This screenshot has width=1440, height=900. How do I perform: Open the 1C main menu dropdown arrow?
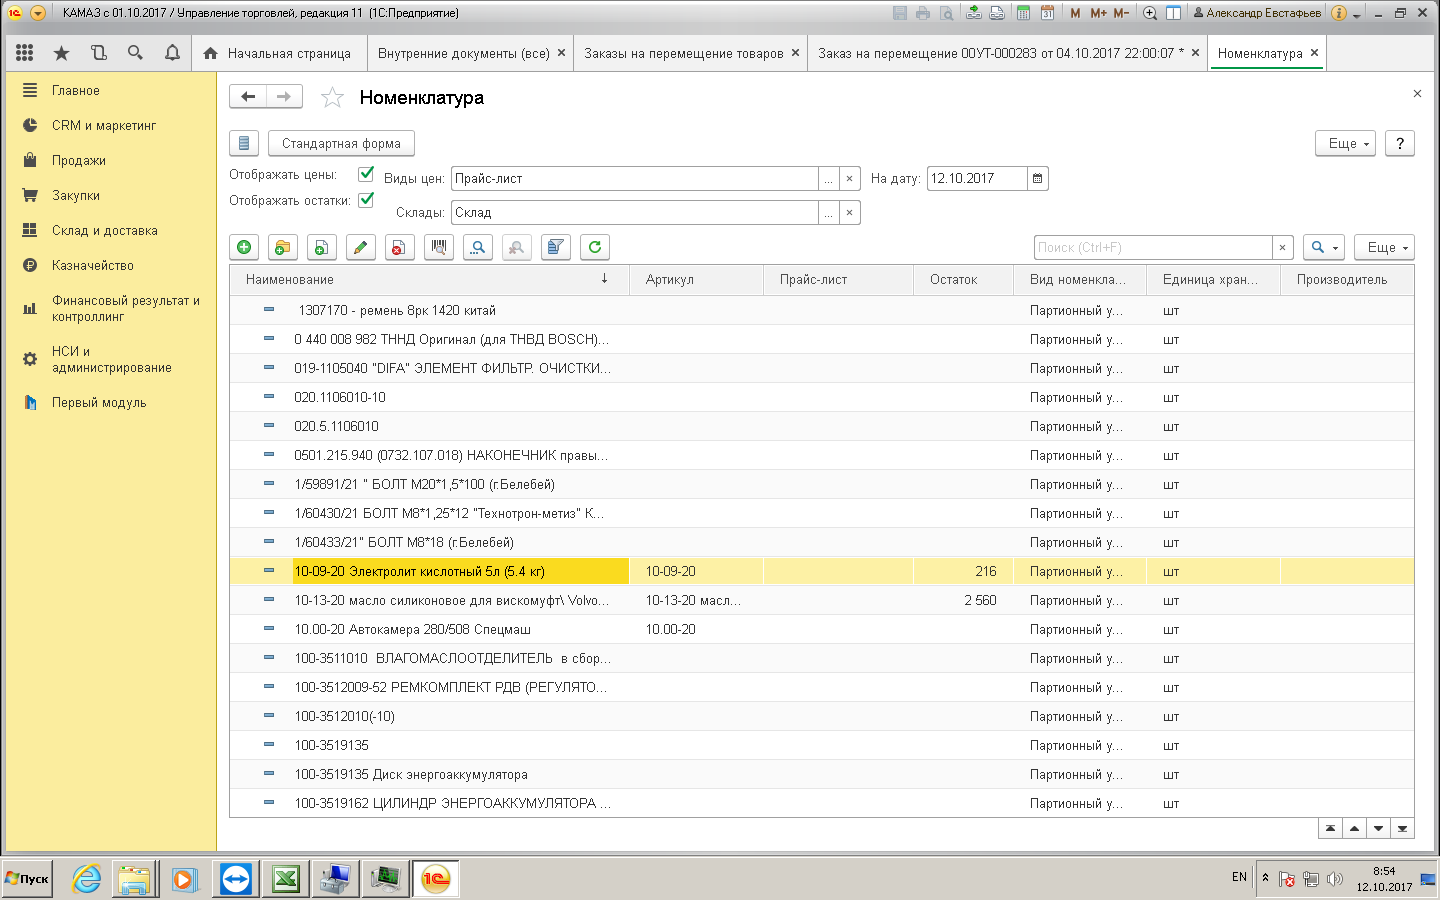click(38, 13)
